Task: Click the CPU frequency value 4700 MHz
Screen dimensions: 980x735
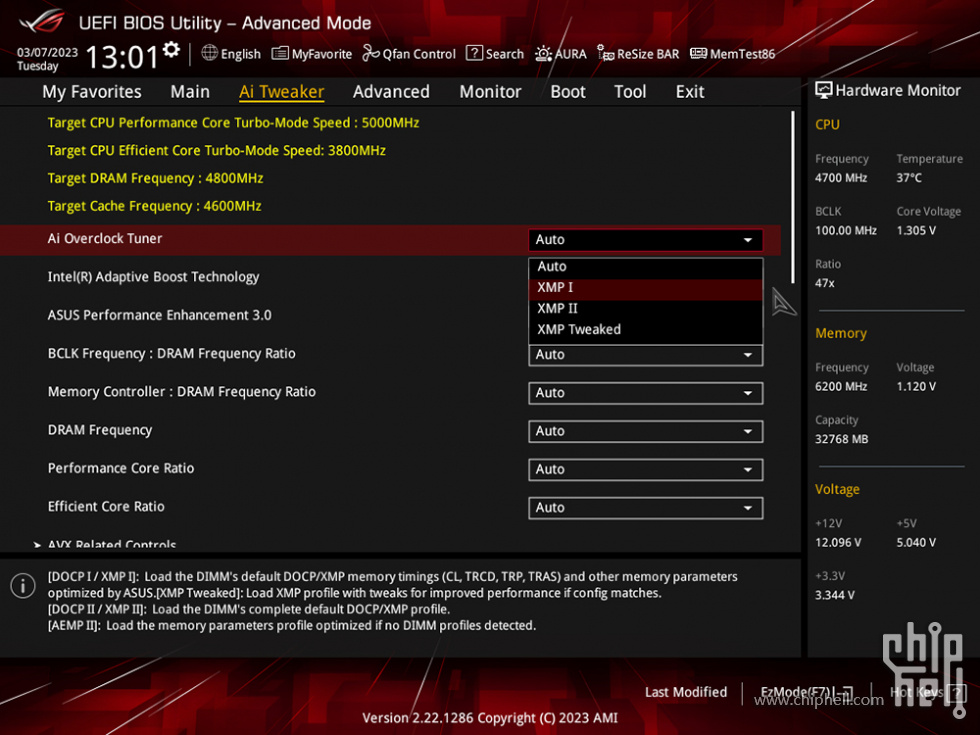Action: (841, 178)
